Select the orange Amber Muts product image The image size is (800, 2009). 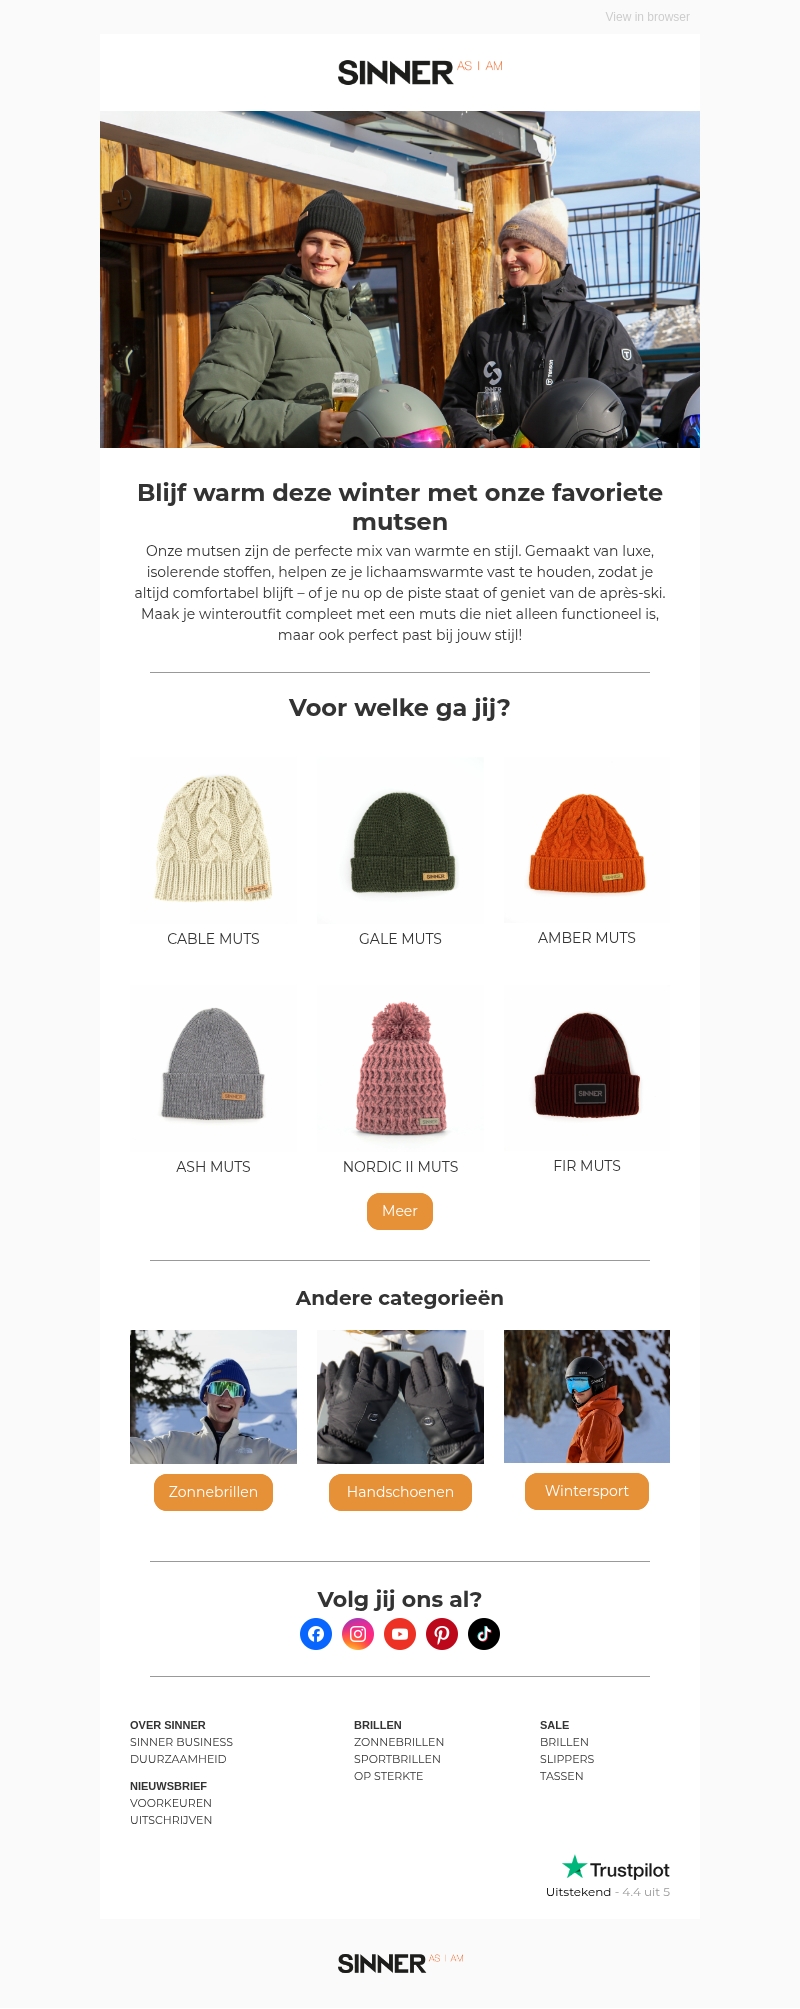point(587,839)
